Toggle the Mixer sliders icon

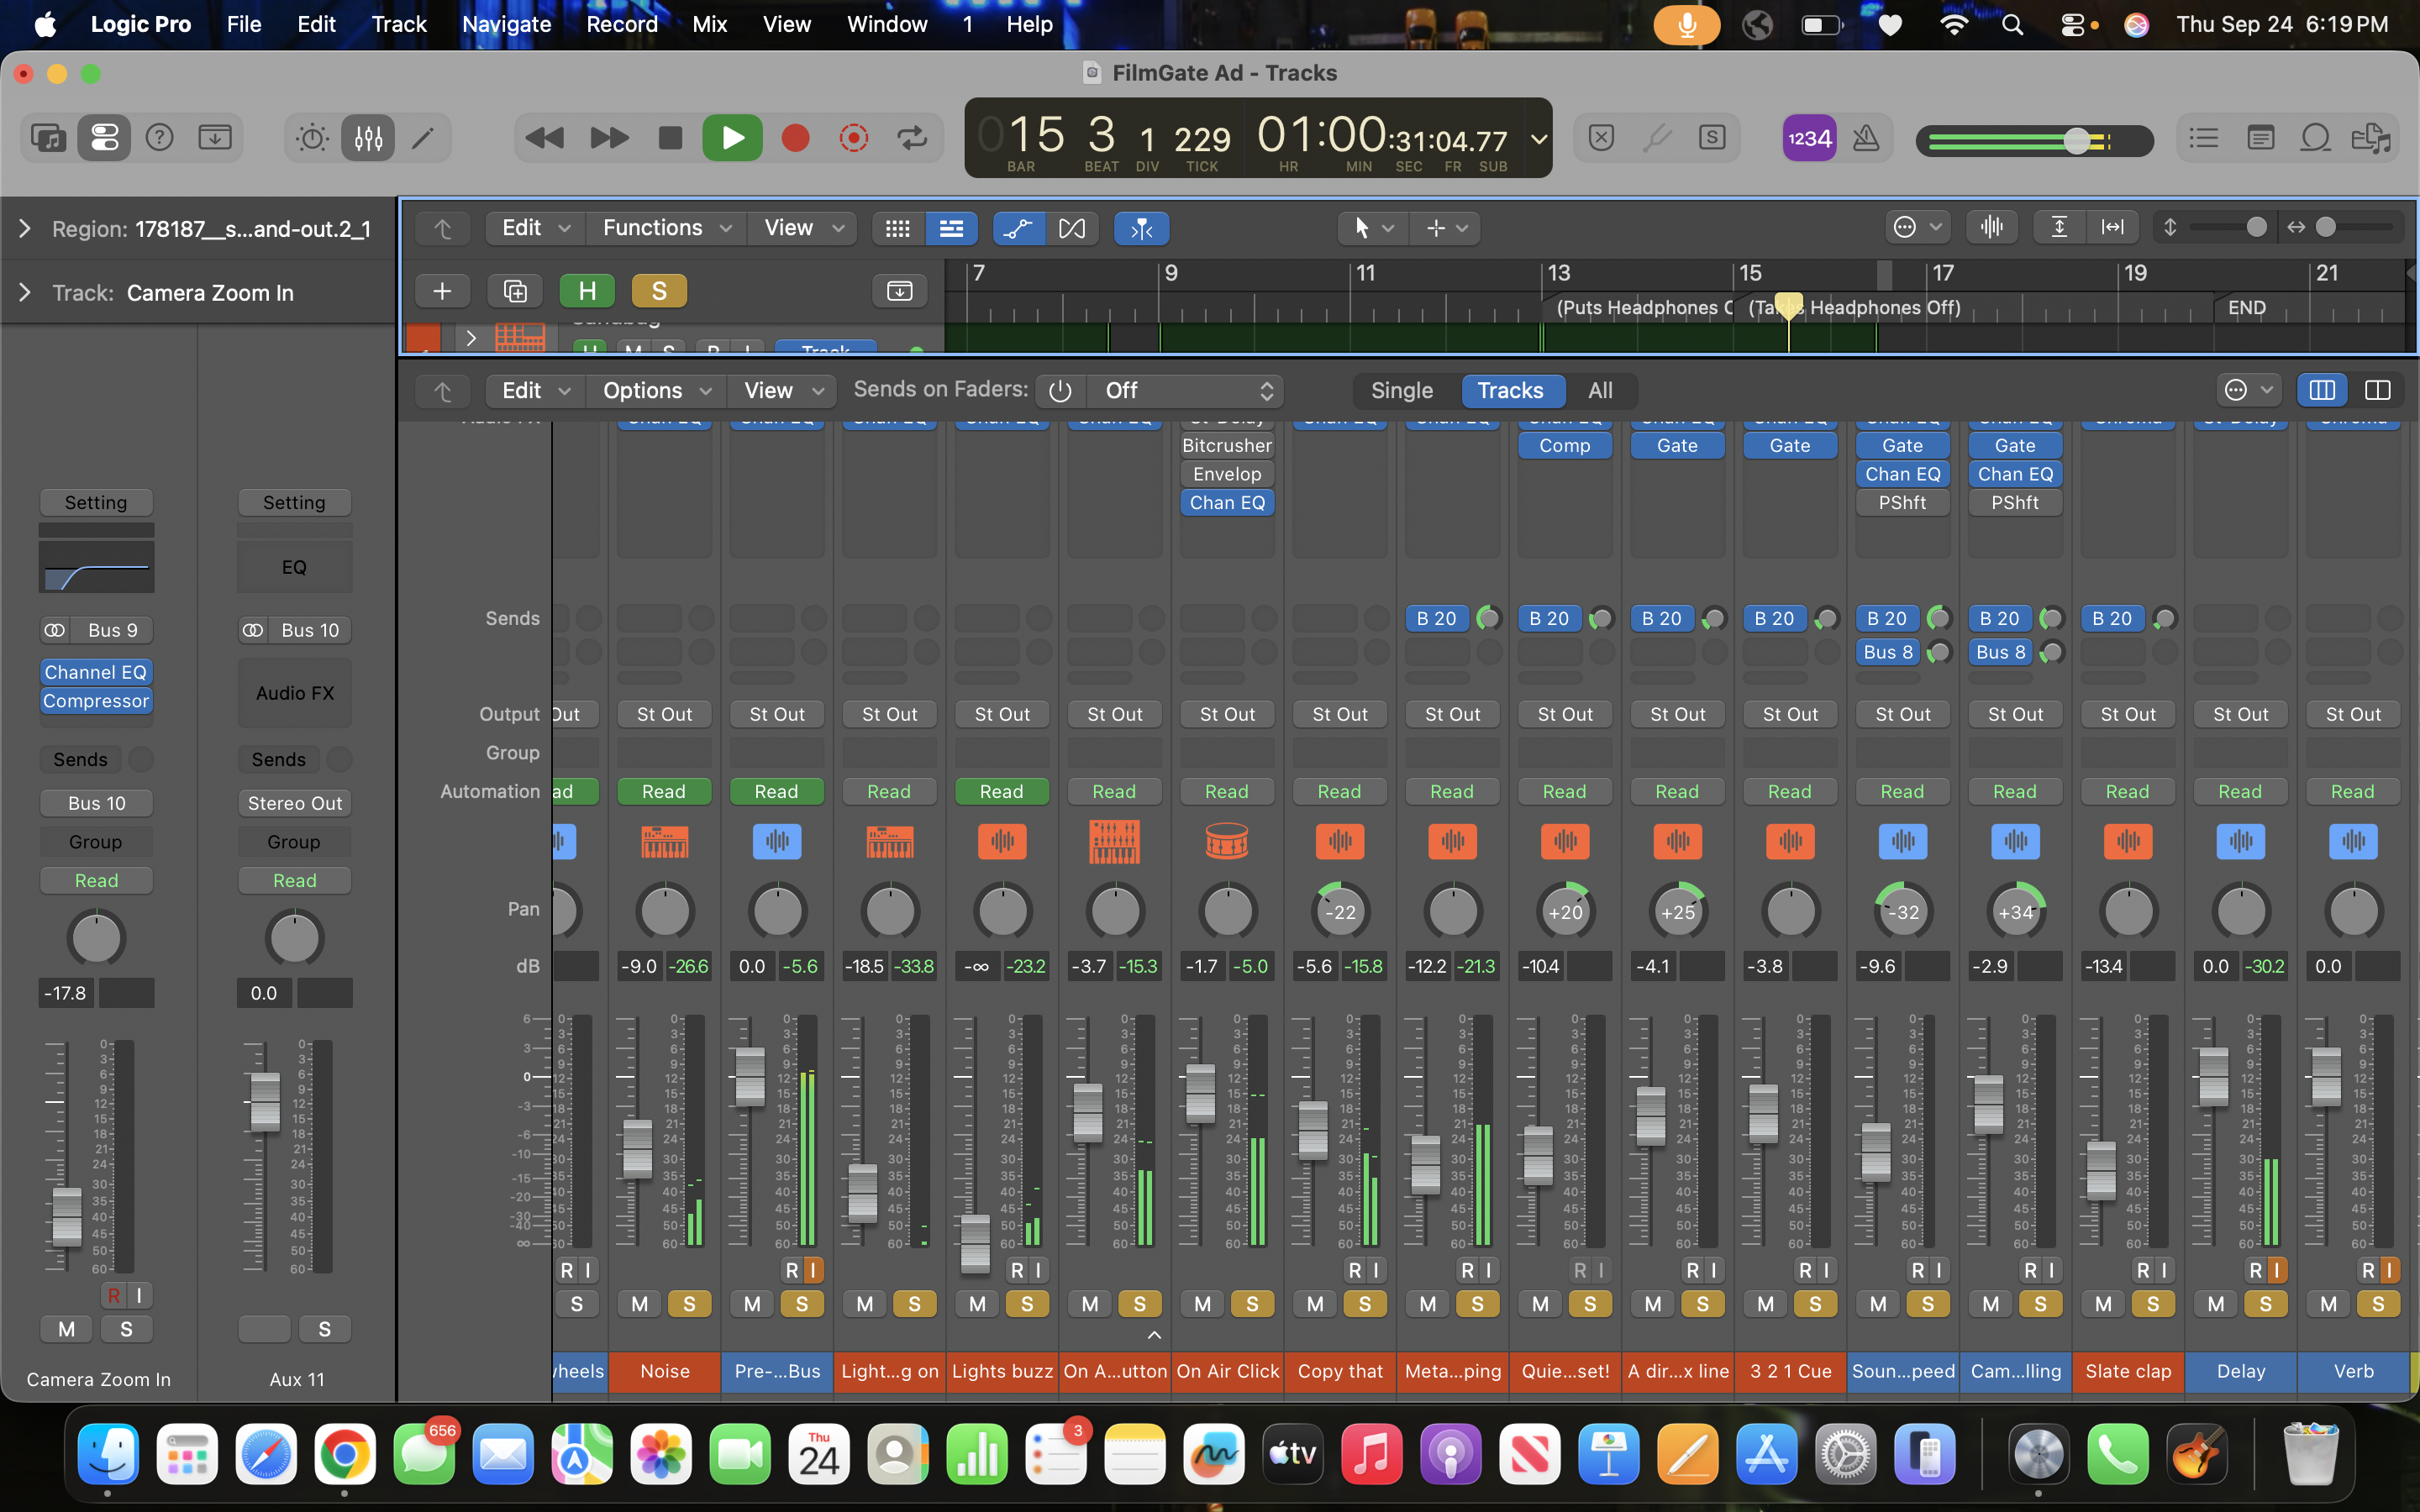pos(368,138)
